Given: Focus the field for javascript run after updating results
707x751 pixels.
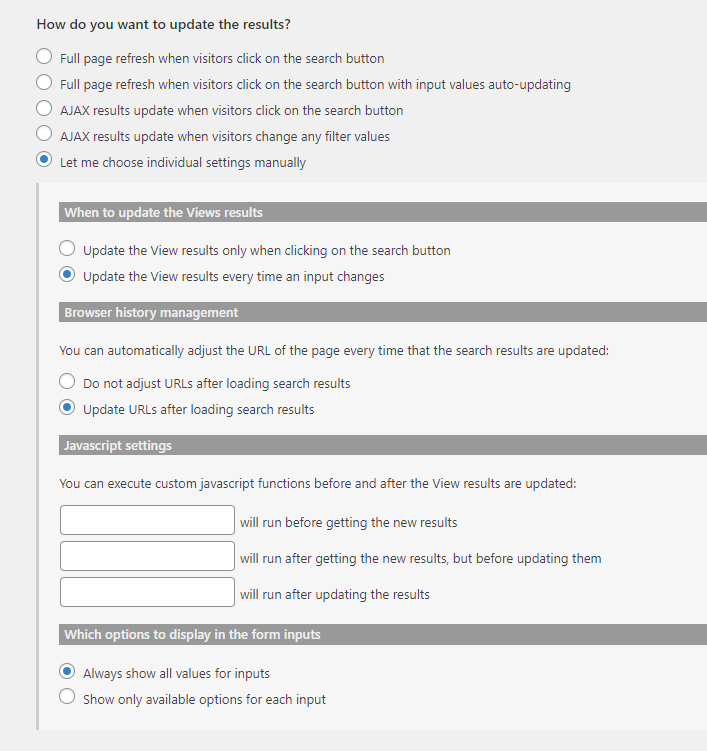Looking at the screenshot, I should pyautogui.click(x=148, y=592).
